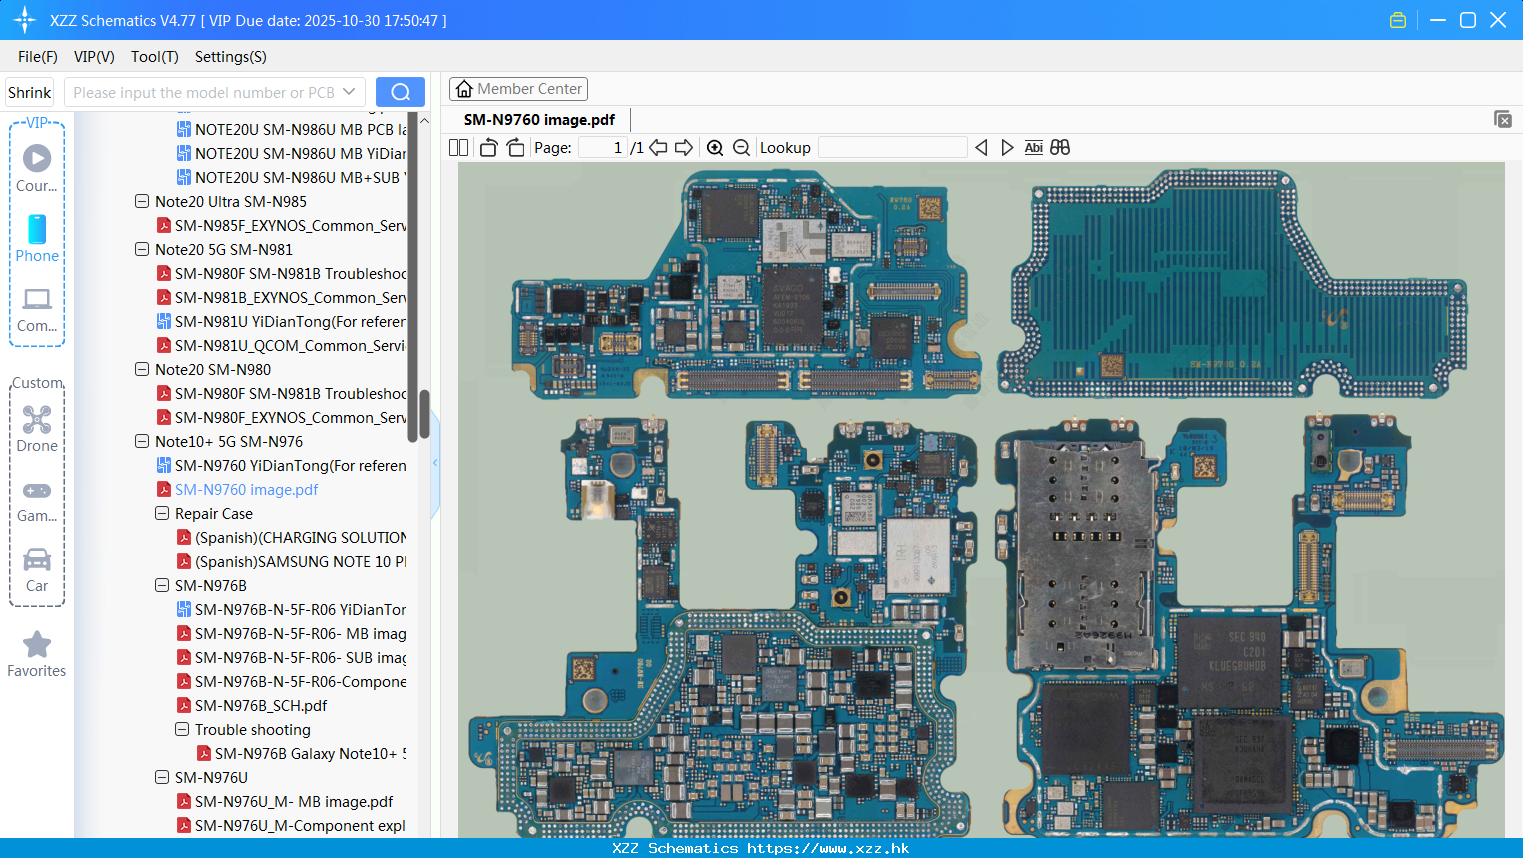Select the Computer category
Image resolution: width=1523 pixels, height=858 pixels.
pos(37,309)
